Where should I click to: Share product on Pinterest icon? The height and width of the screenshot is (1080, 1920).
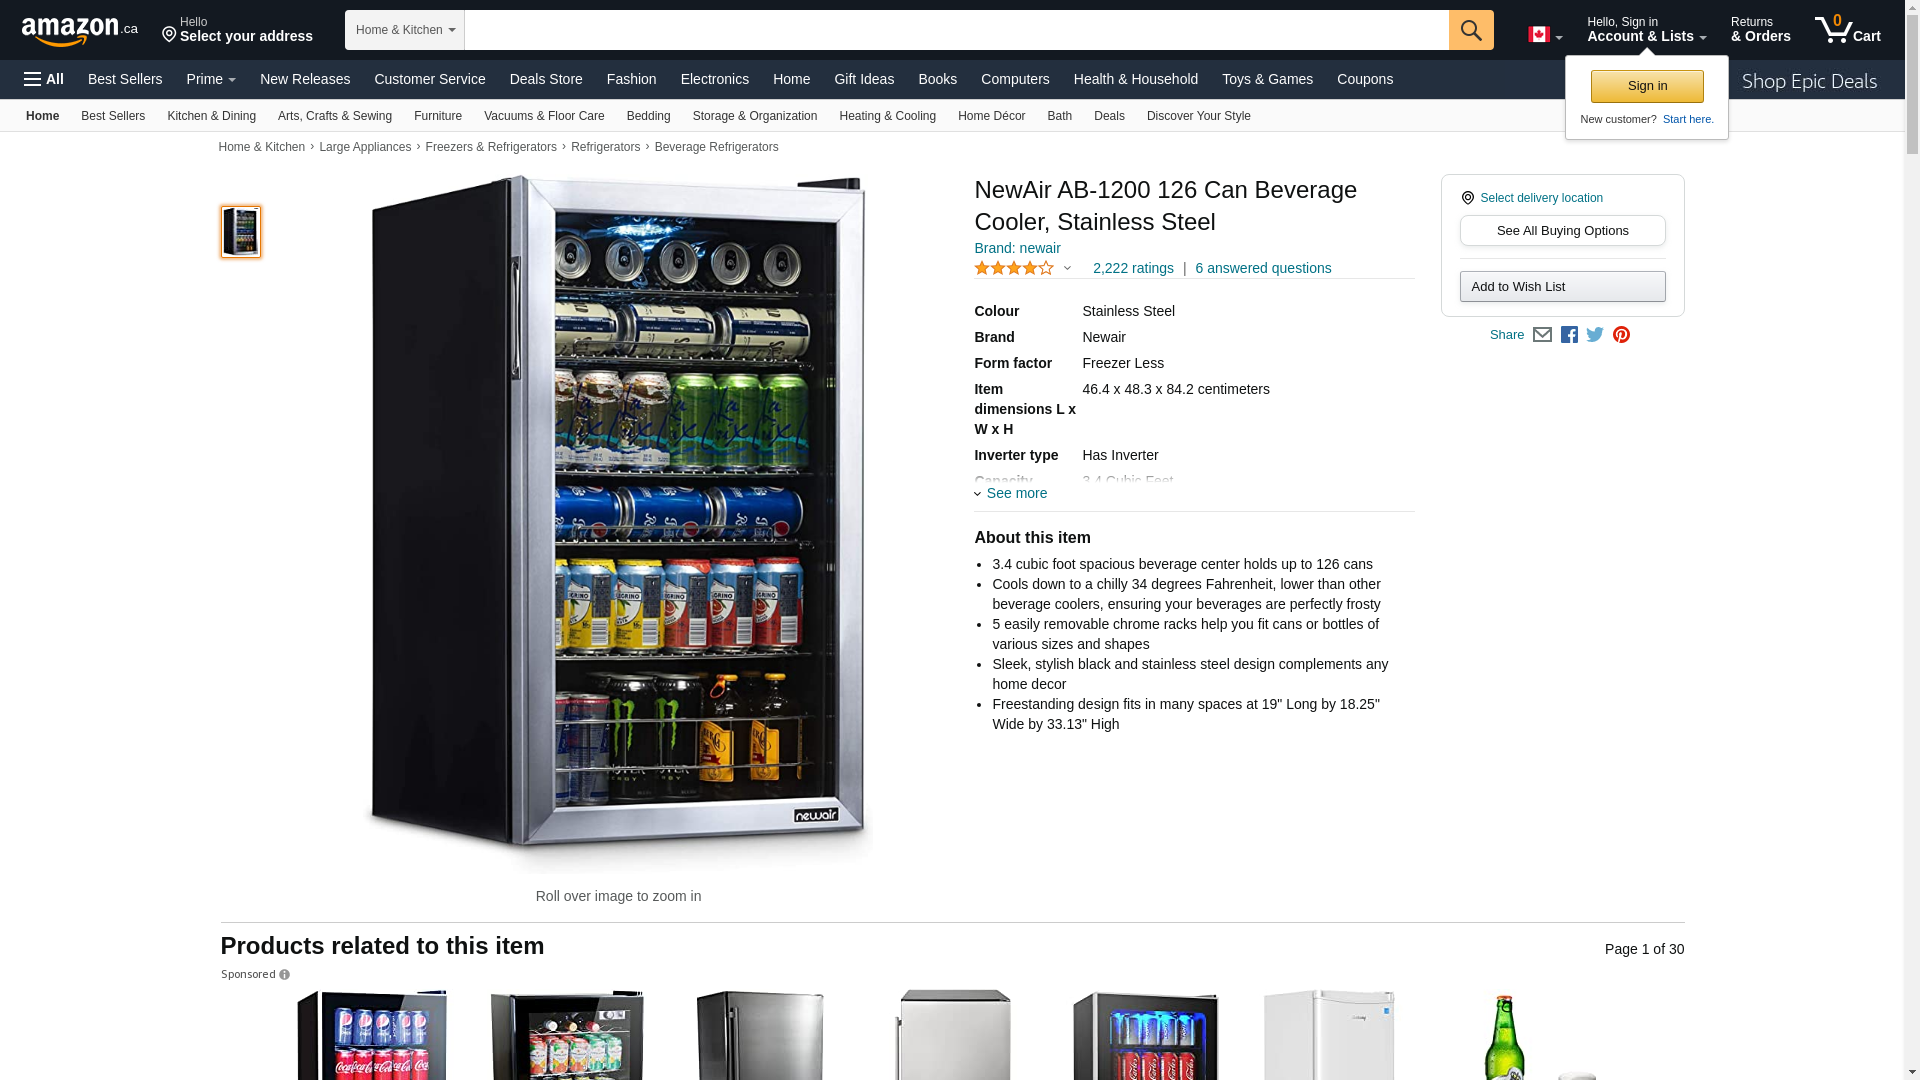(x=1621, y=335)
